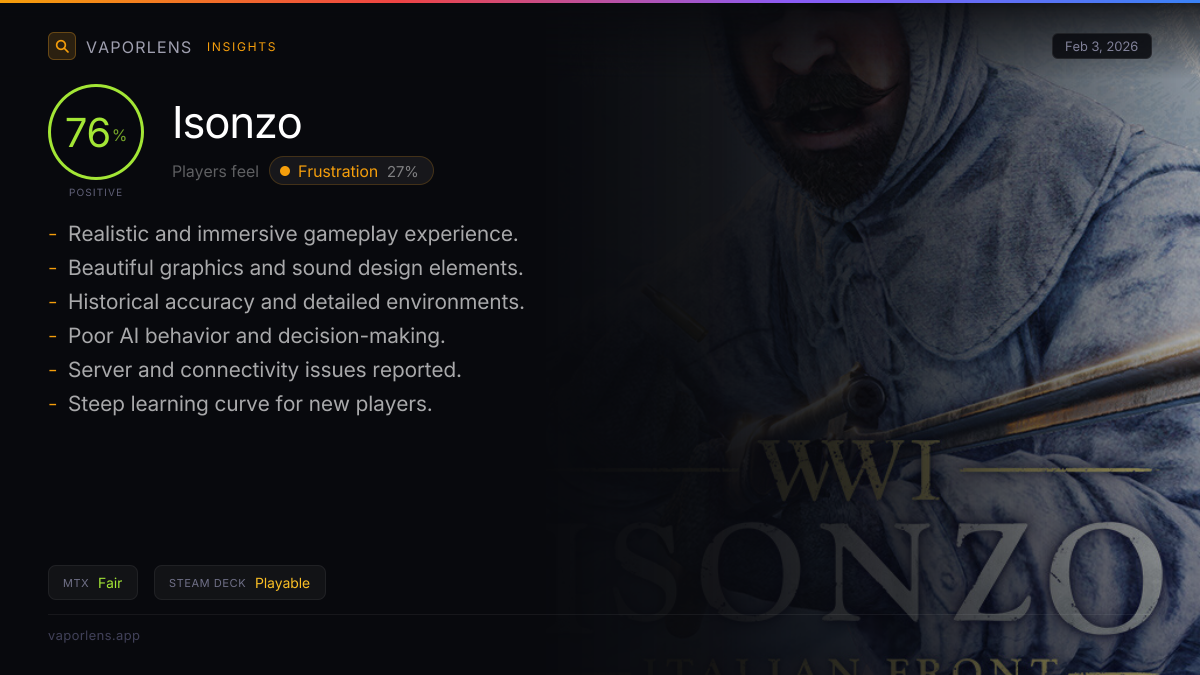Click the Isonzo game title
This screenshot has height=675, width=1200.
tap(237, 123)
